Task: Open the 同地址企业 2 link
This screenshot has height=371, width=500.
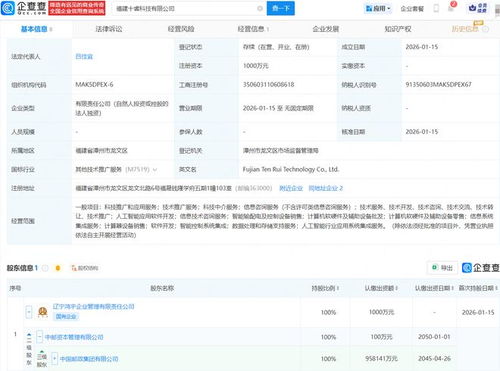Action: [x=326, y=188]
